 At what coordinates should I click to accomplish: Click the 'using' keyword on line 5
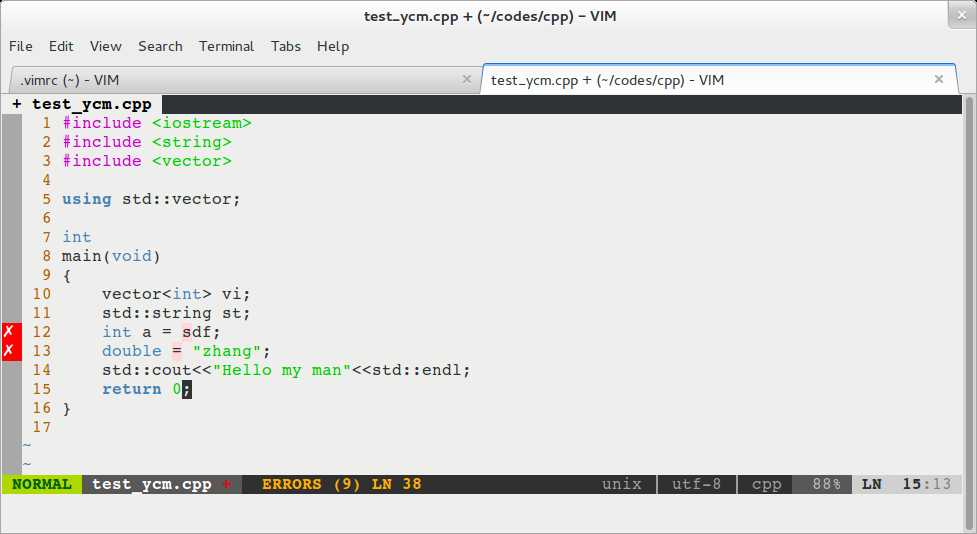87,199
